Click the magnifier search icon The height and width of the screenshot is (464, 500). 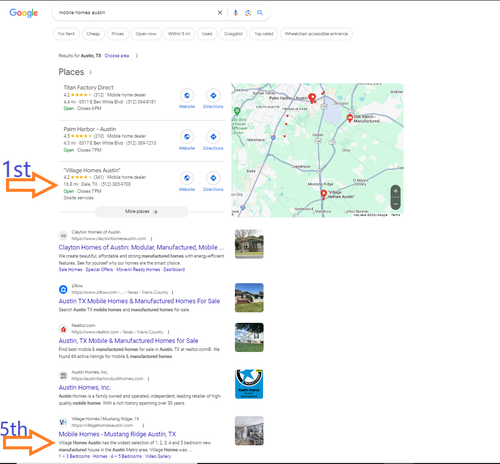260,13
